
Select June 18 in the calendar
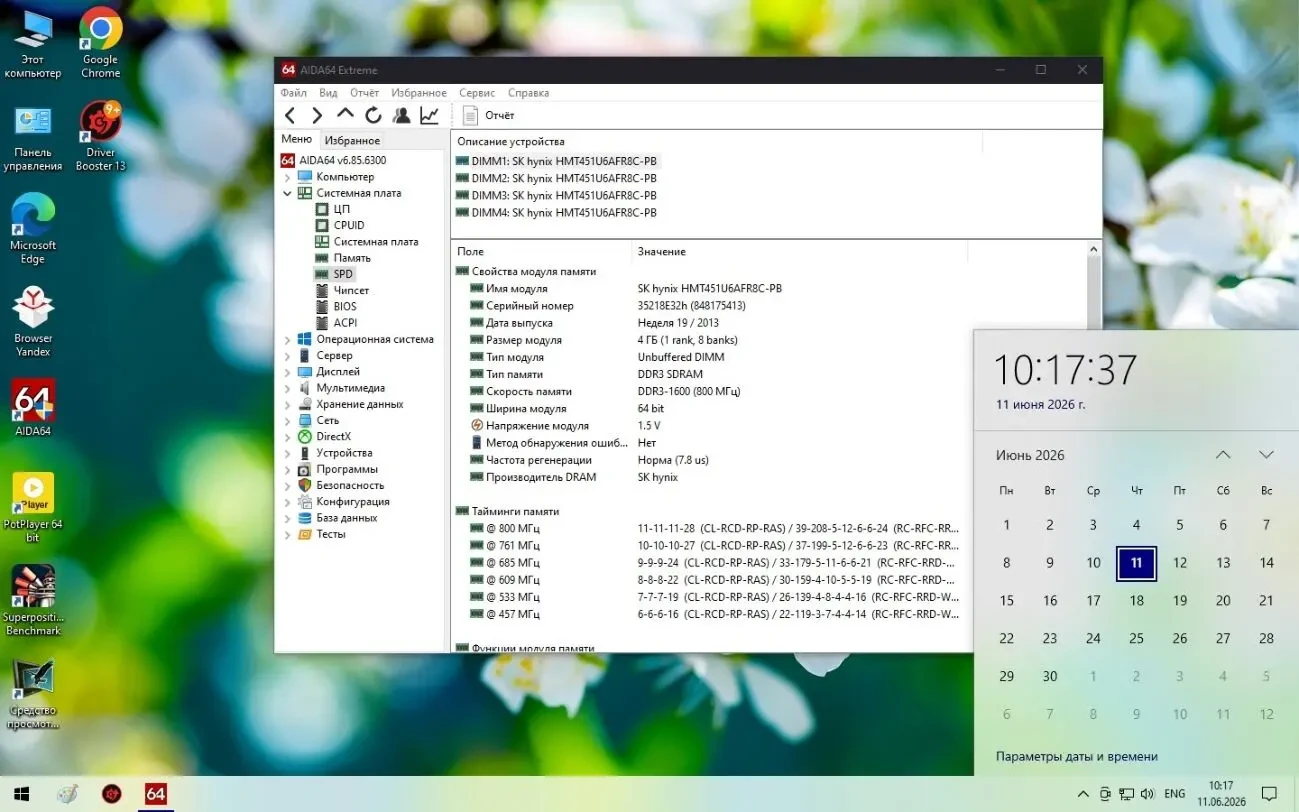pyautogui.click(x=1136, y=601)
